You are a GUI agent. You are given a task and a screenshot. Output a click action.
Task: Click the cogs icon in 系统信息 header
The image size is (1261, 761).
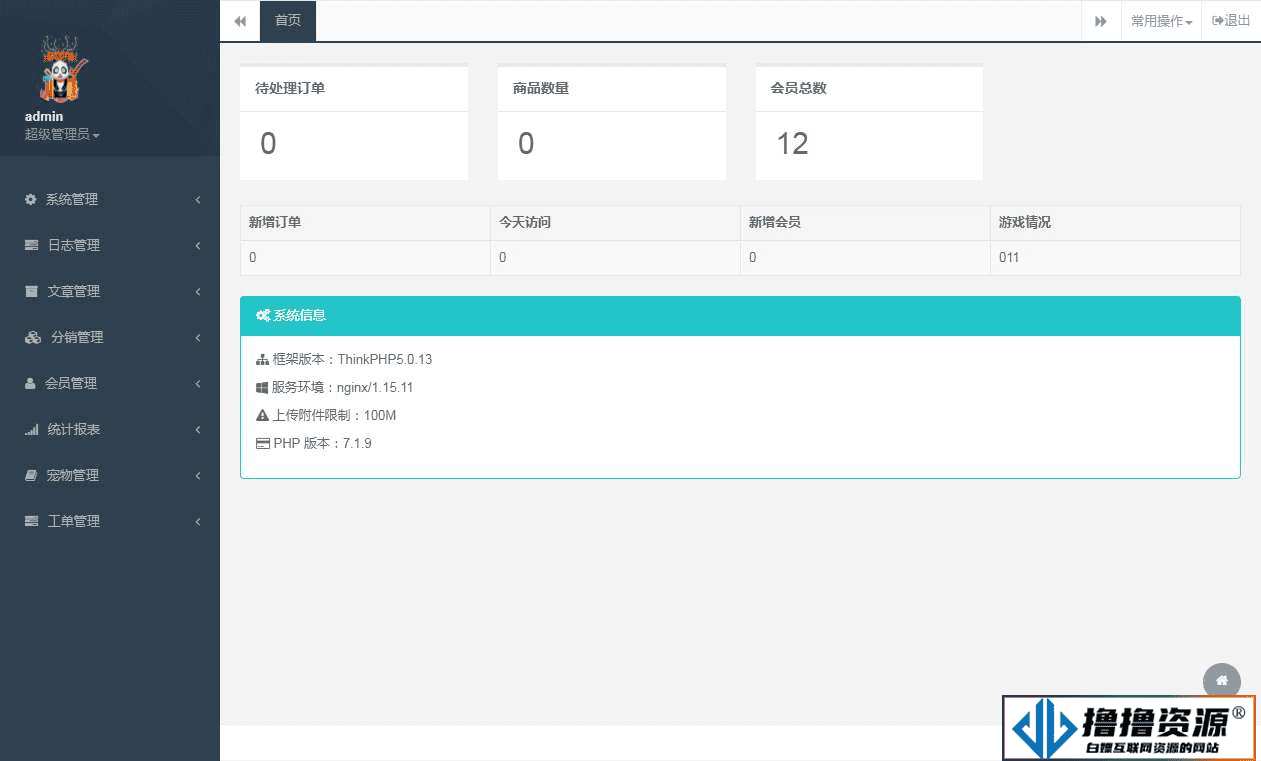point(263,316)
